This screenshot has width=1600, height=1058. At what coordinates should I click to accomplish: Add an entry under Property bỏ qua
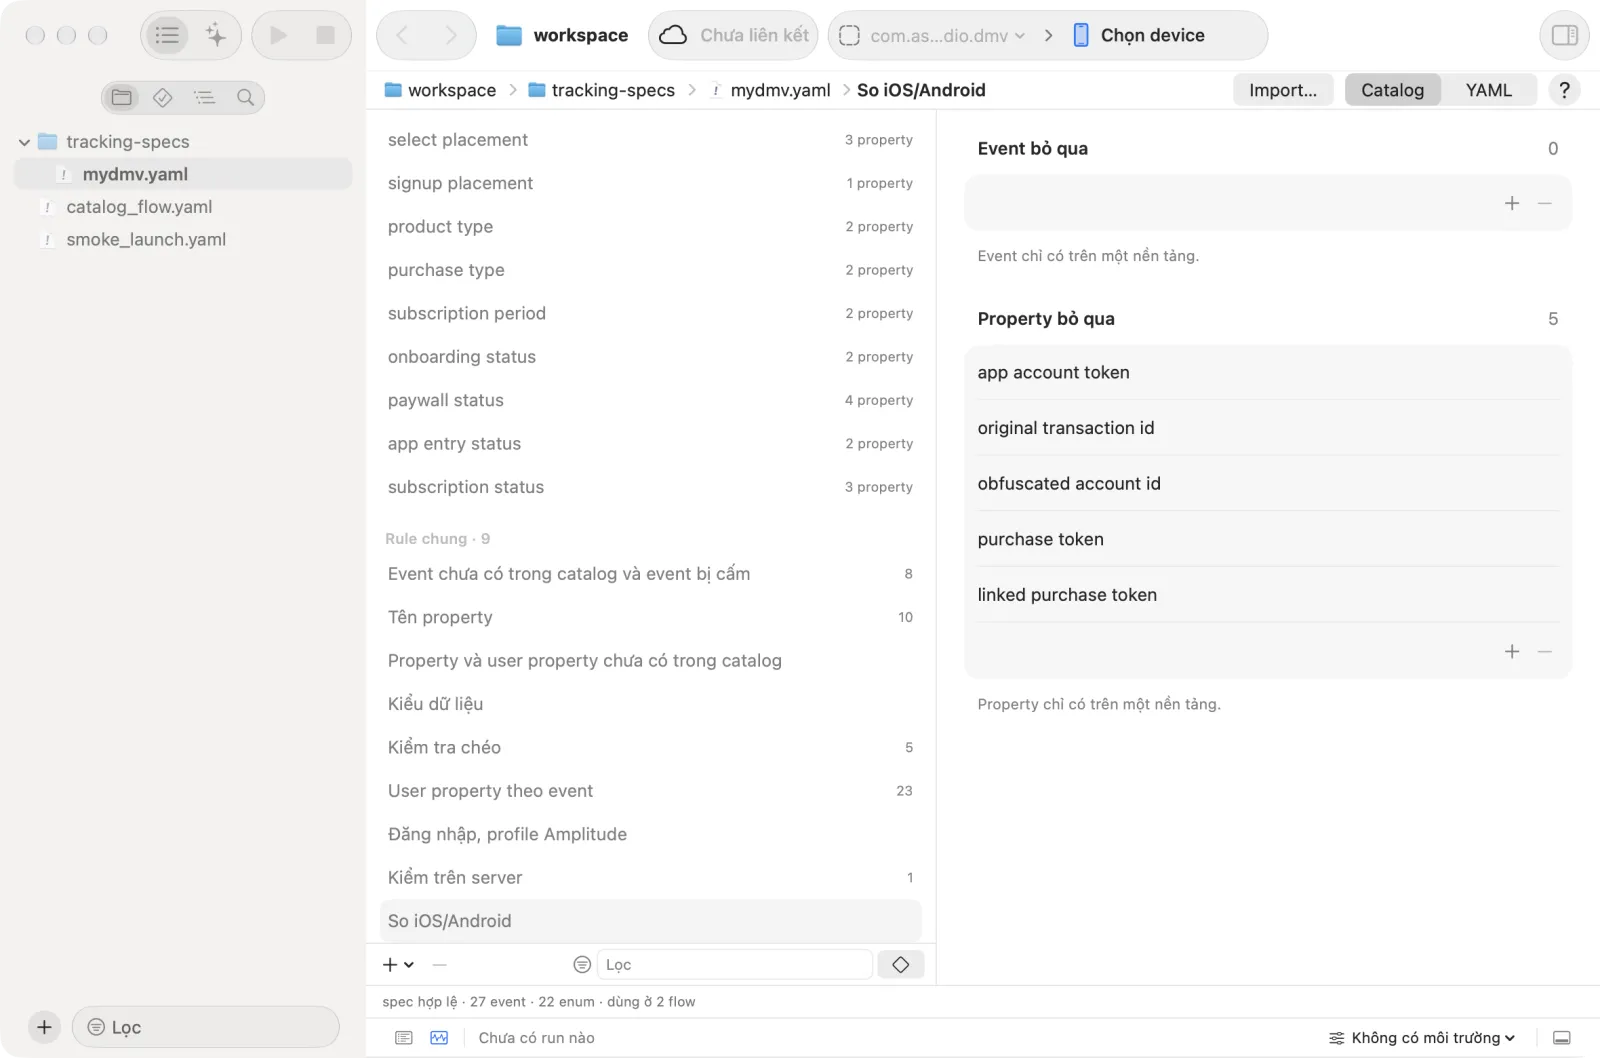point(1512,651)
